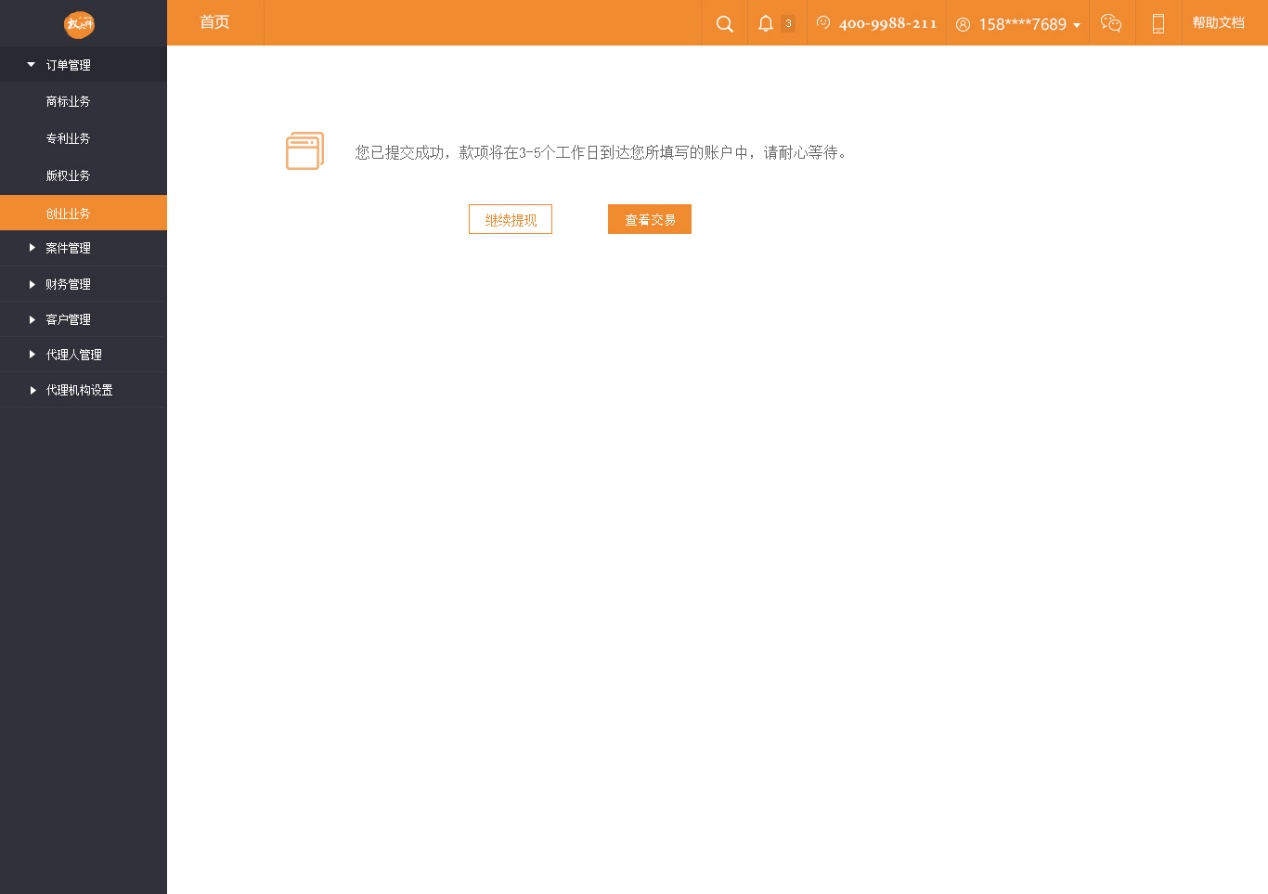Select the highlighted 创业业务 menu item

tap(68, 213)
